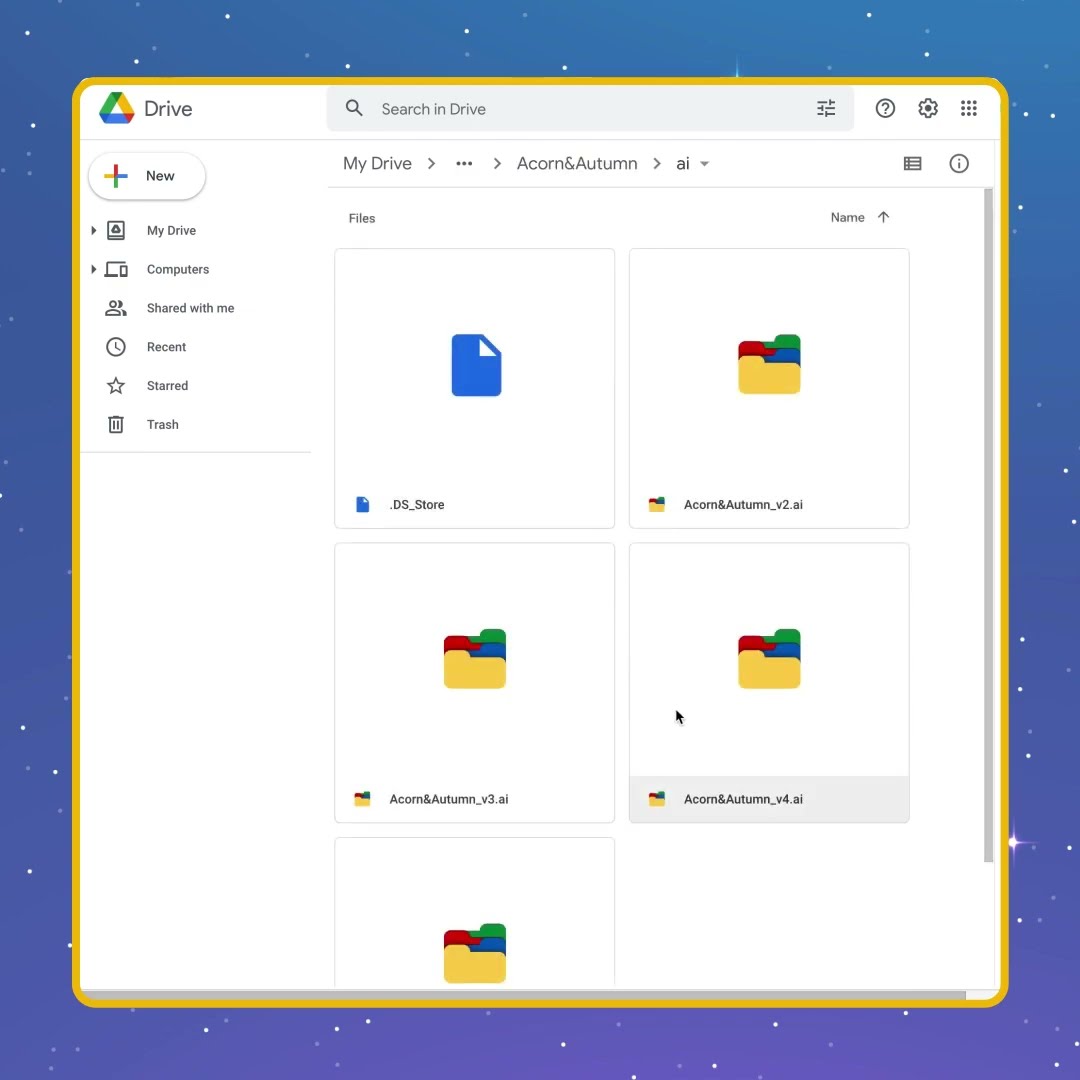This screenshot has width=1080, height=1080.
Task: Open search filter options icon
Action: [826, 108]
